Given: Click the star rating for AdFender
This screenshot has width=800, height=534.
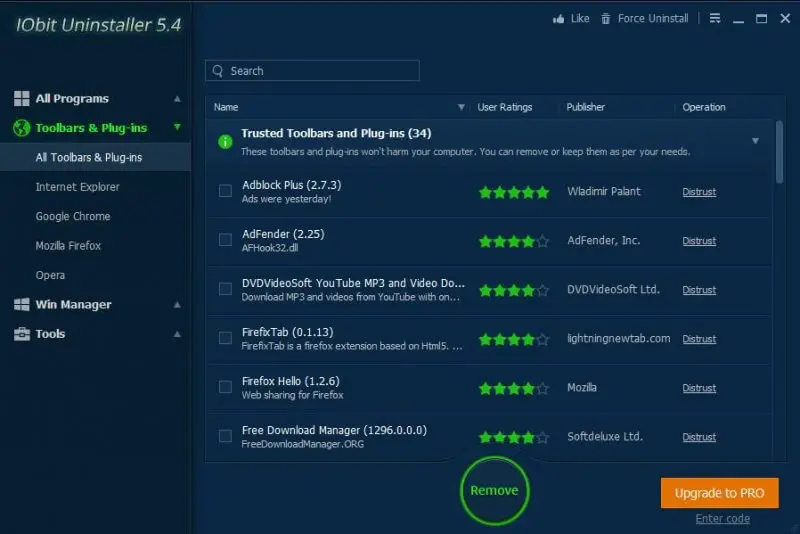Looking at the screenshot, I should click(514, 241).
